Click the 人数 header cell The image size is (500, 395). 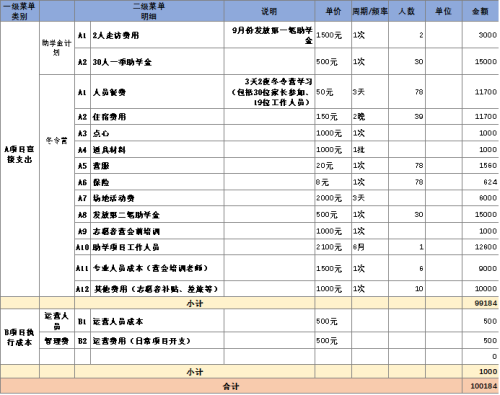pyautogui.click(x=407, y=11)
